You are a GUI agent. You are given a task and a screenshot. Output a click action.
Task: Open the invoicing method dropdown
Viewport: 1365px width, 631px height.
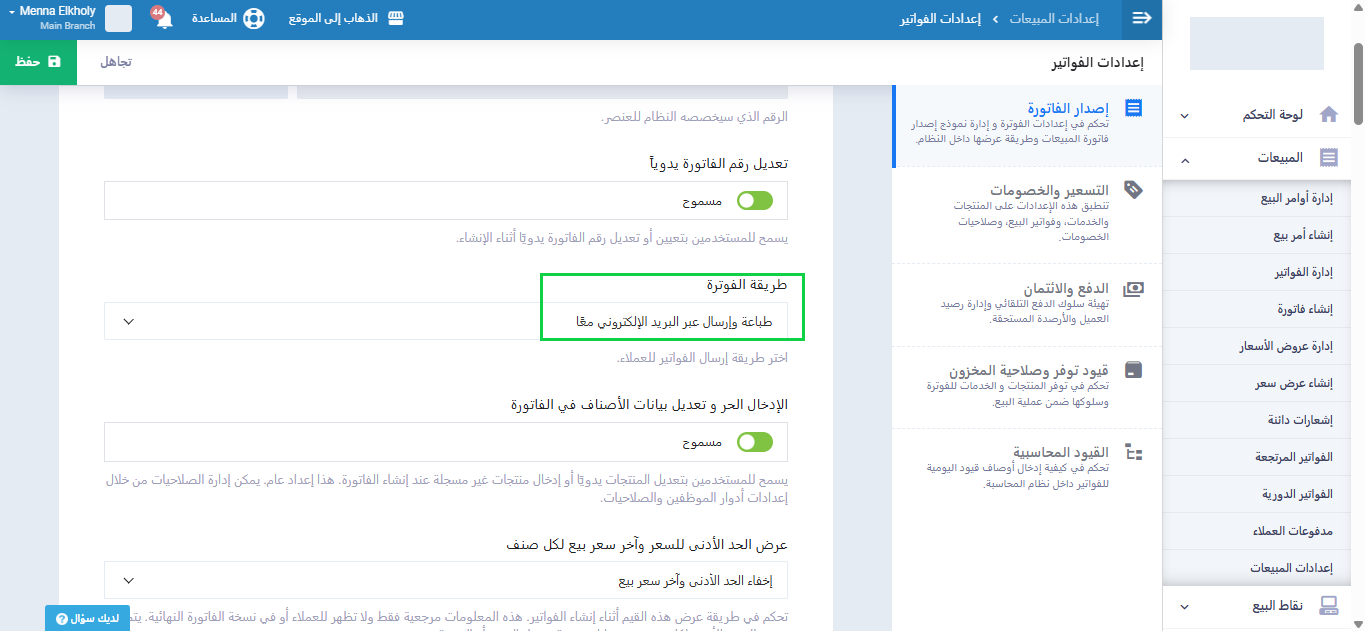446,322
